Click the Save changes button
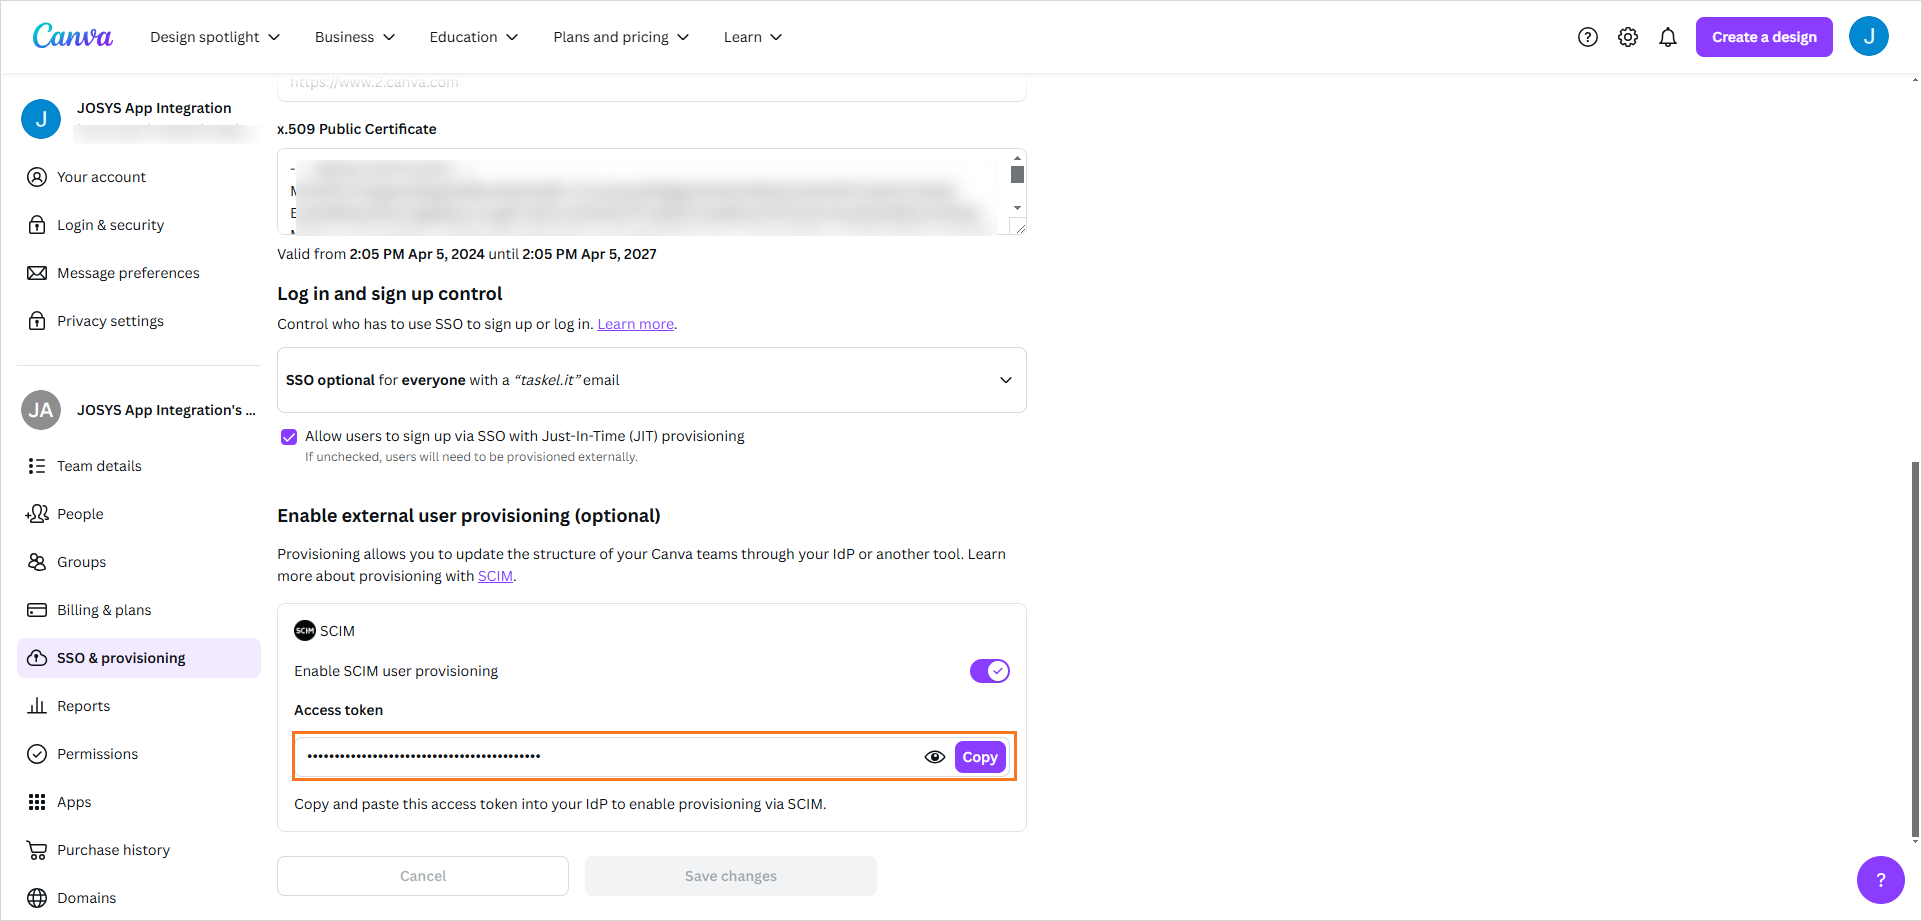The image size is (1922, 921). [731, 876]
